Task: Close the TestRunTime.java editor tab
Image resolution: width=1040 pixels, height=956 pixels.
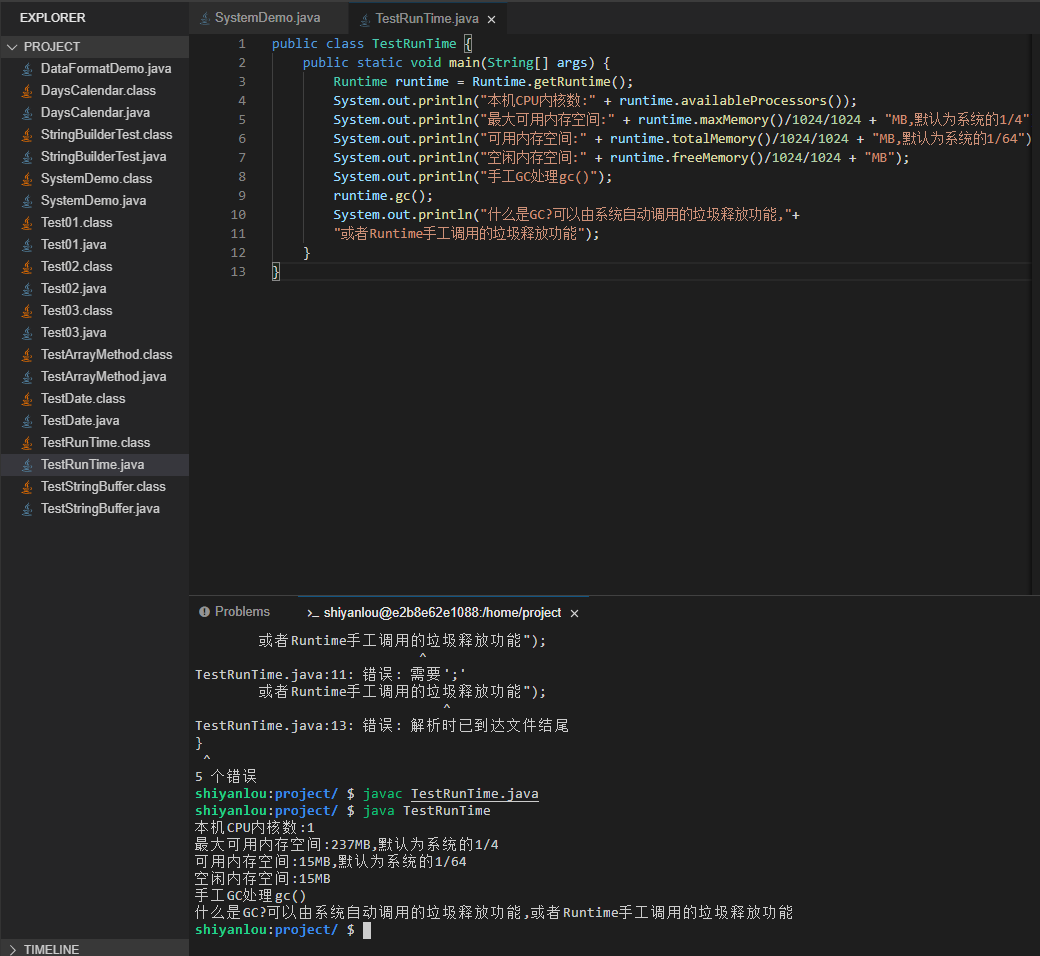Action: tap(491, 19)
